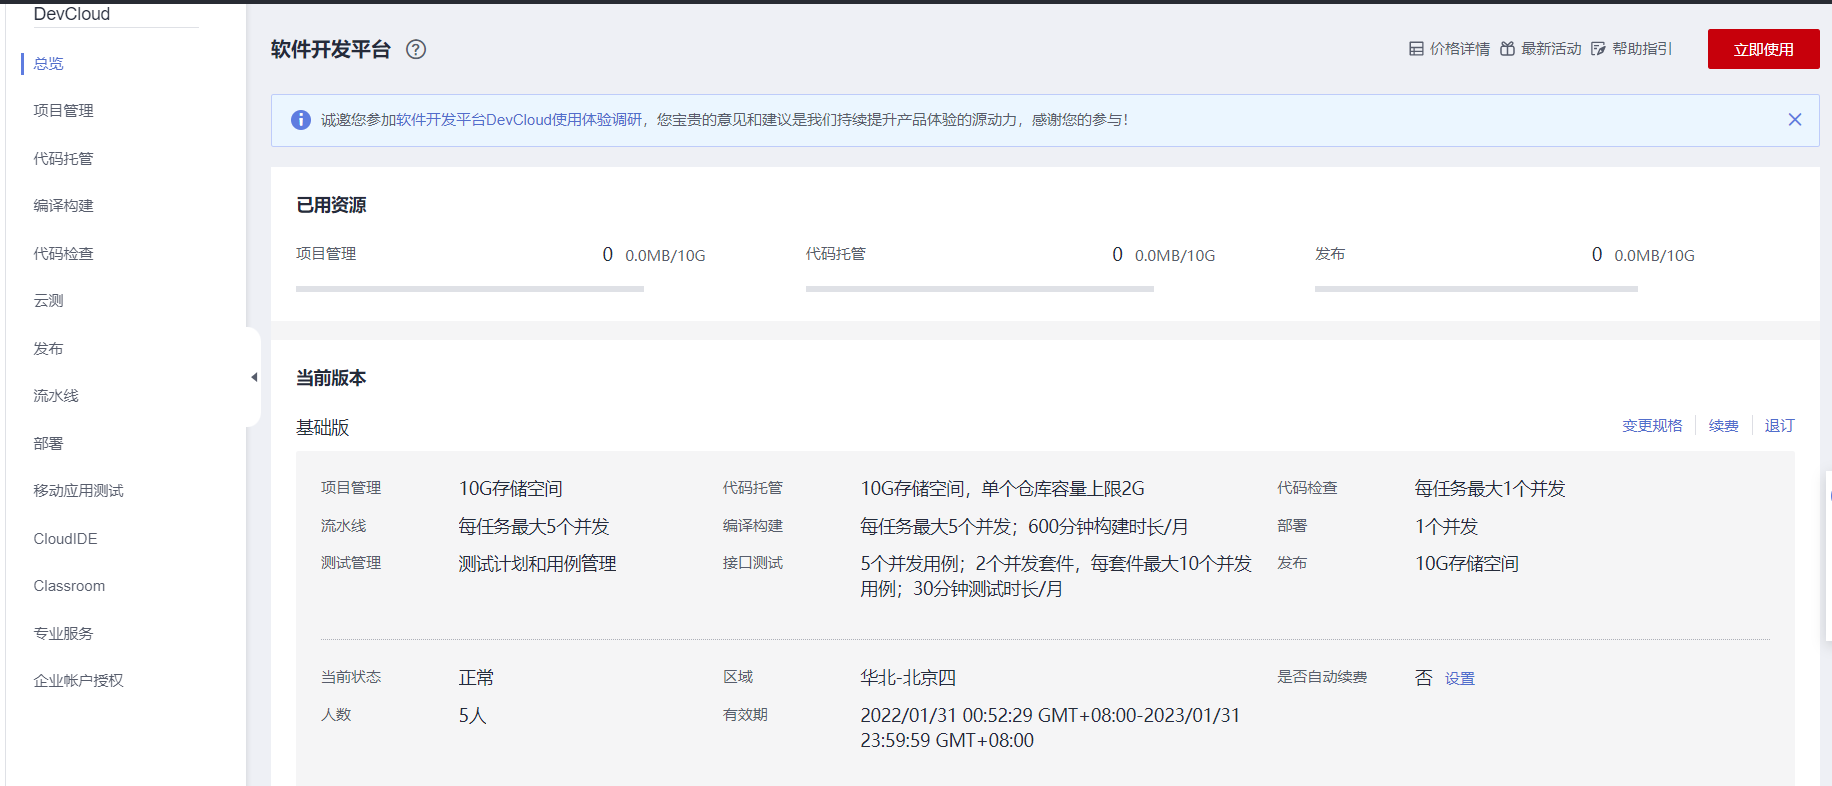Click the 项目管理 usage progress bar
Image resolution: width=1832 pixels, height=786 pixels.
click(x=470, y=289)
